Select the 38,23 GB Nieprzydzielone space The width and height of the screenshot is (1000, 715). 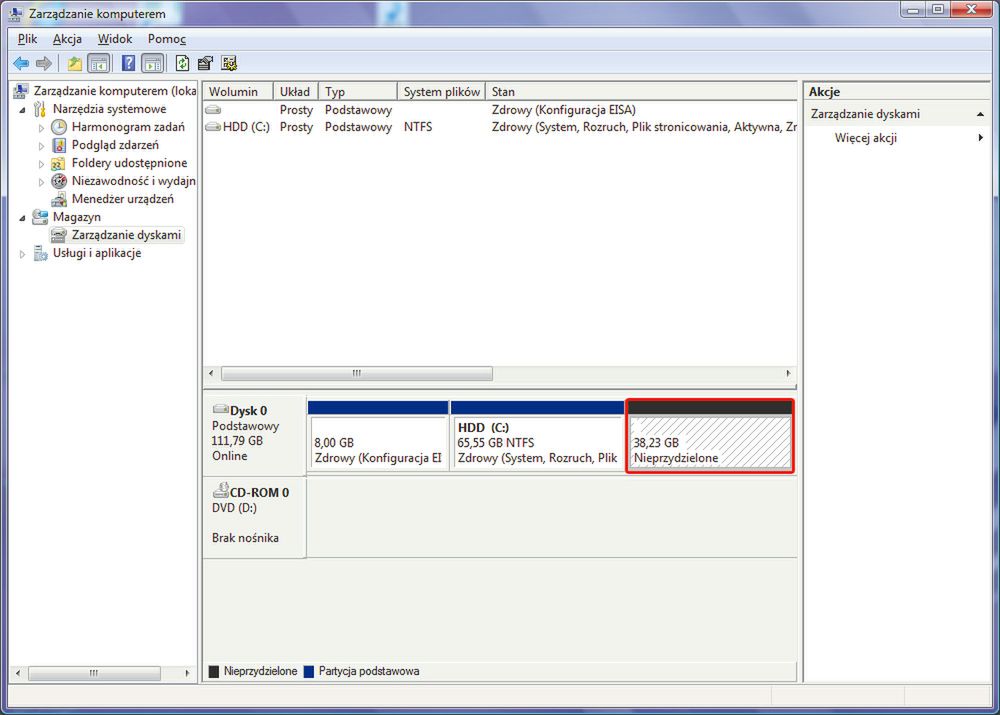coord(710,436)
